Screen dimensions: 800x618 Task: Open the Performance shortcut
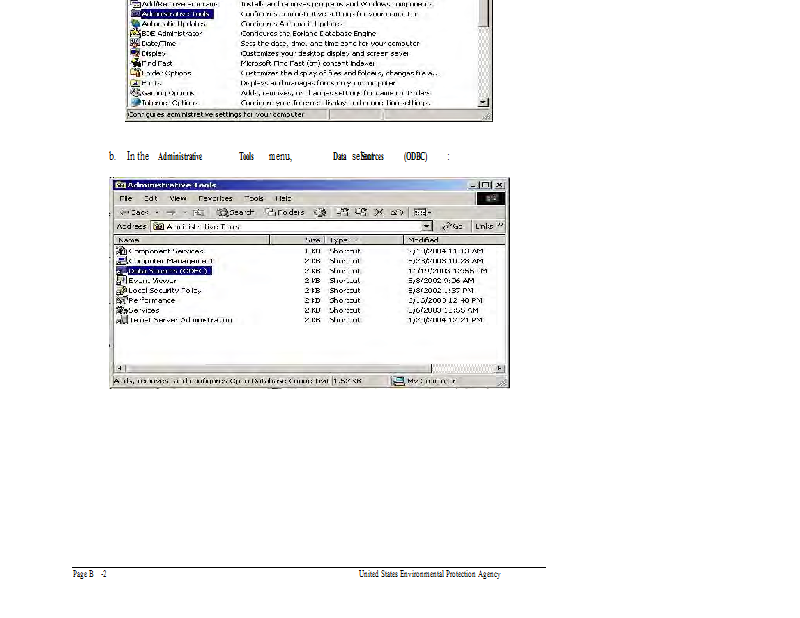point(151,300)
